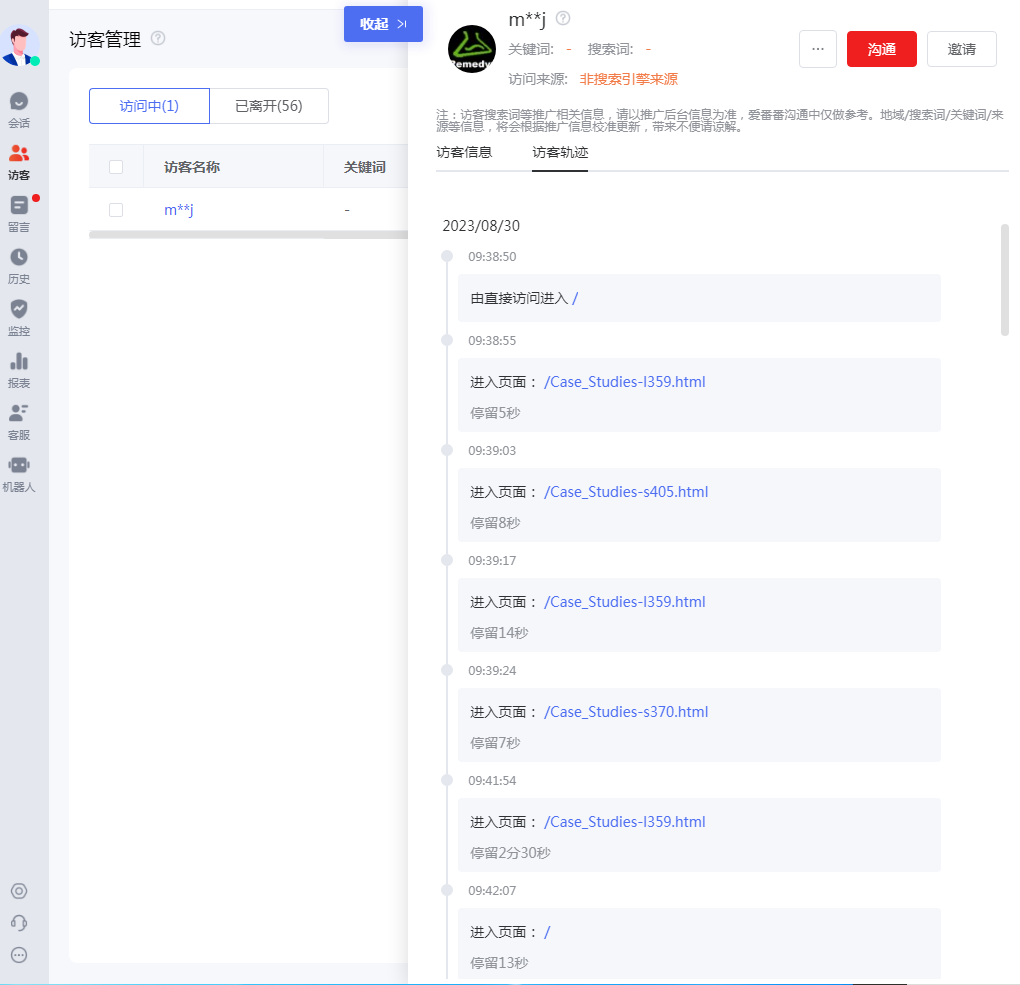Open the m**j visitor link in table
Screen dimensions: 1020x985
click(178, 210)
